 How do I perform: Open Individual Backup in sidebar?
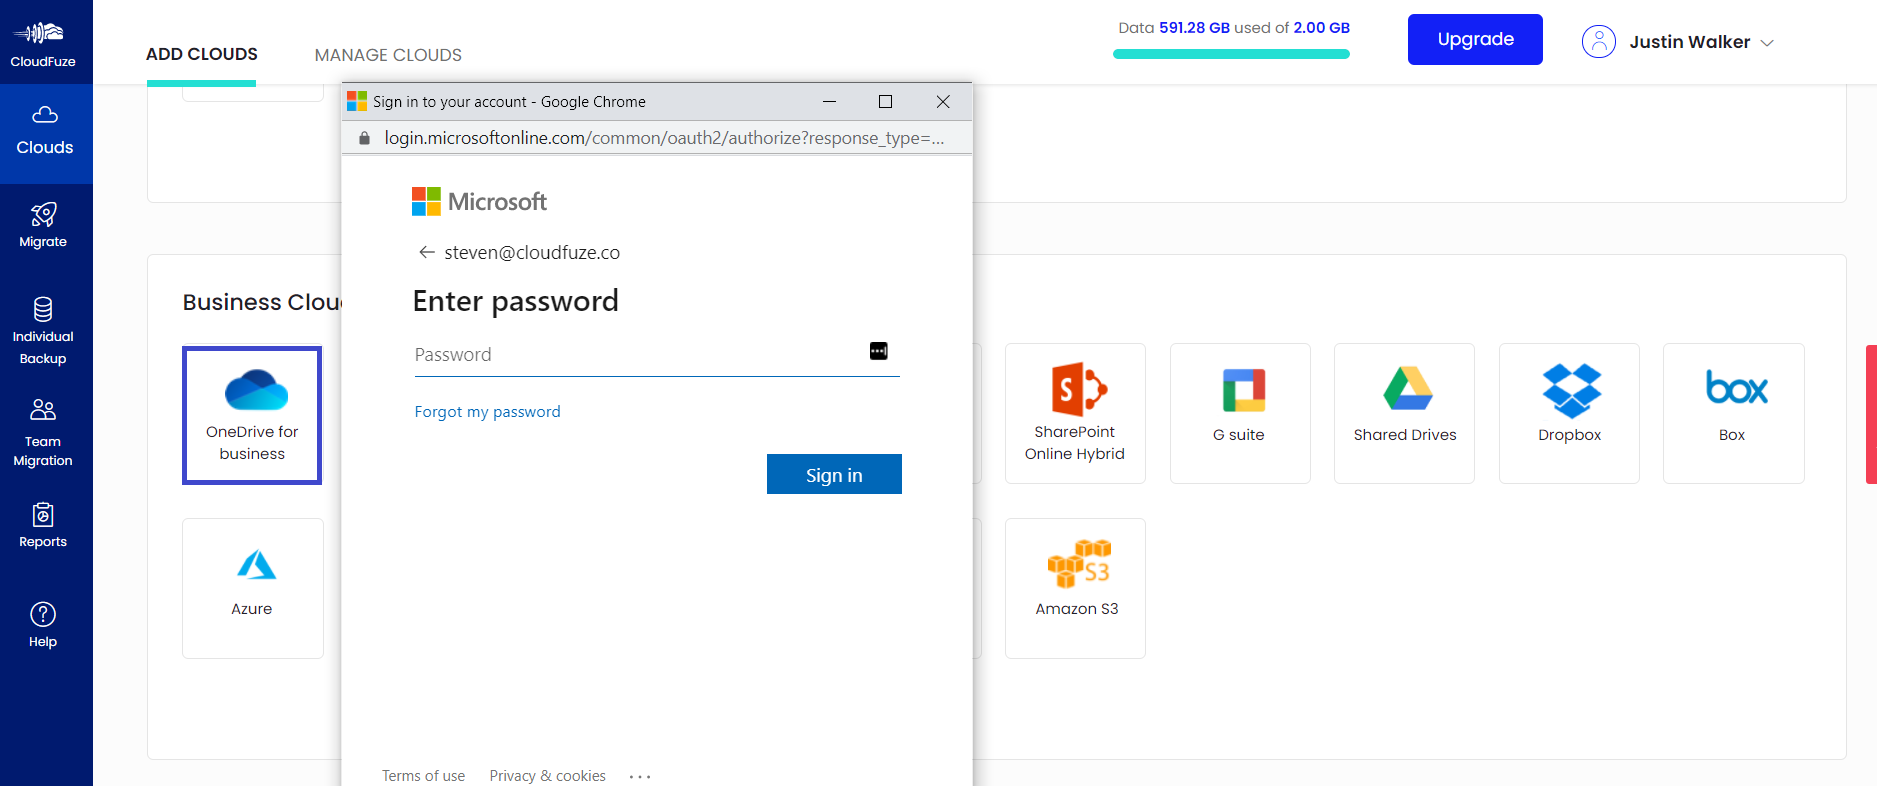pyautogui.click(x=43, y=332)
